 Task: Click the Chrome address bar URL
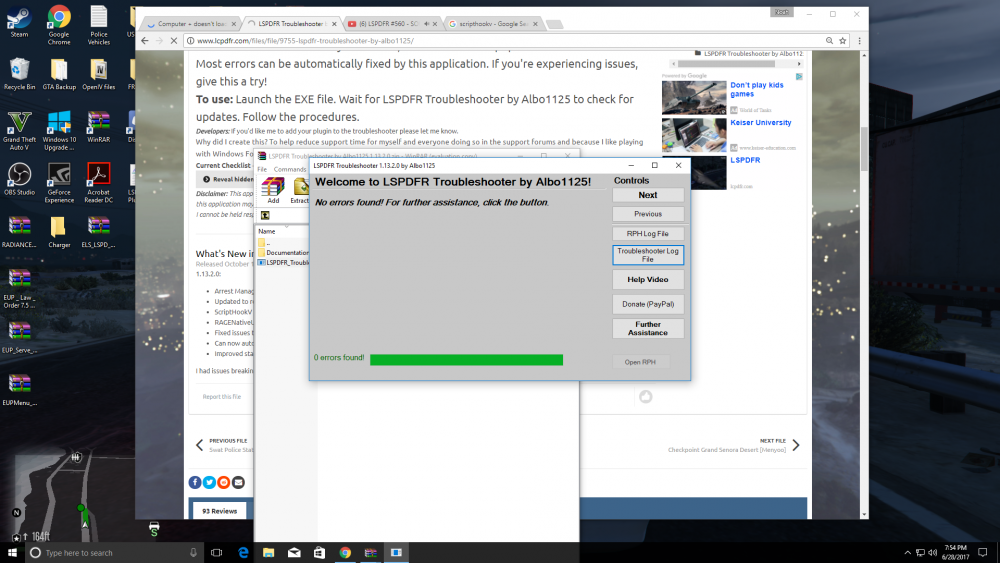click(x=305, y=41)
